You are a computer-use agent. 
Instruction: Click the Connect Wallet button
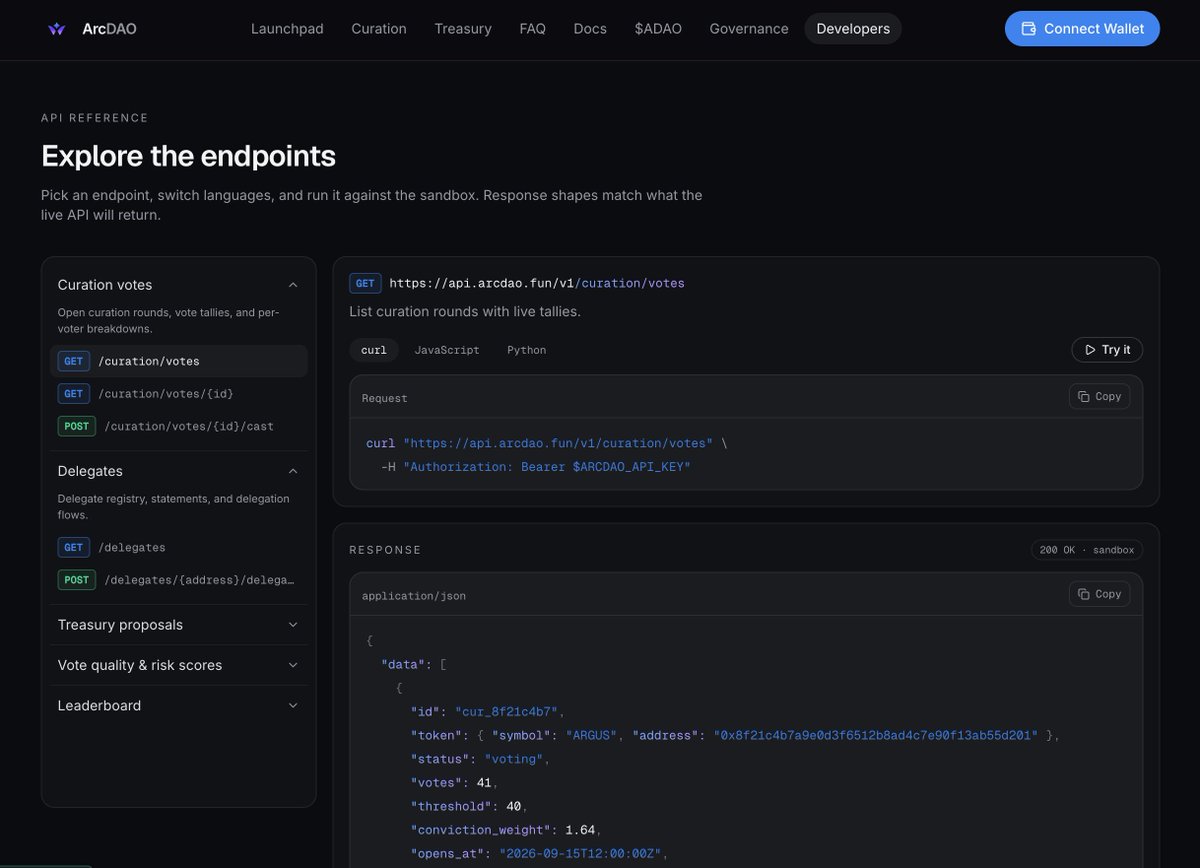[x=1082, y=29]
